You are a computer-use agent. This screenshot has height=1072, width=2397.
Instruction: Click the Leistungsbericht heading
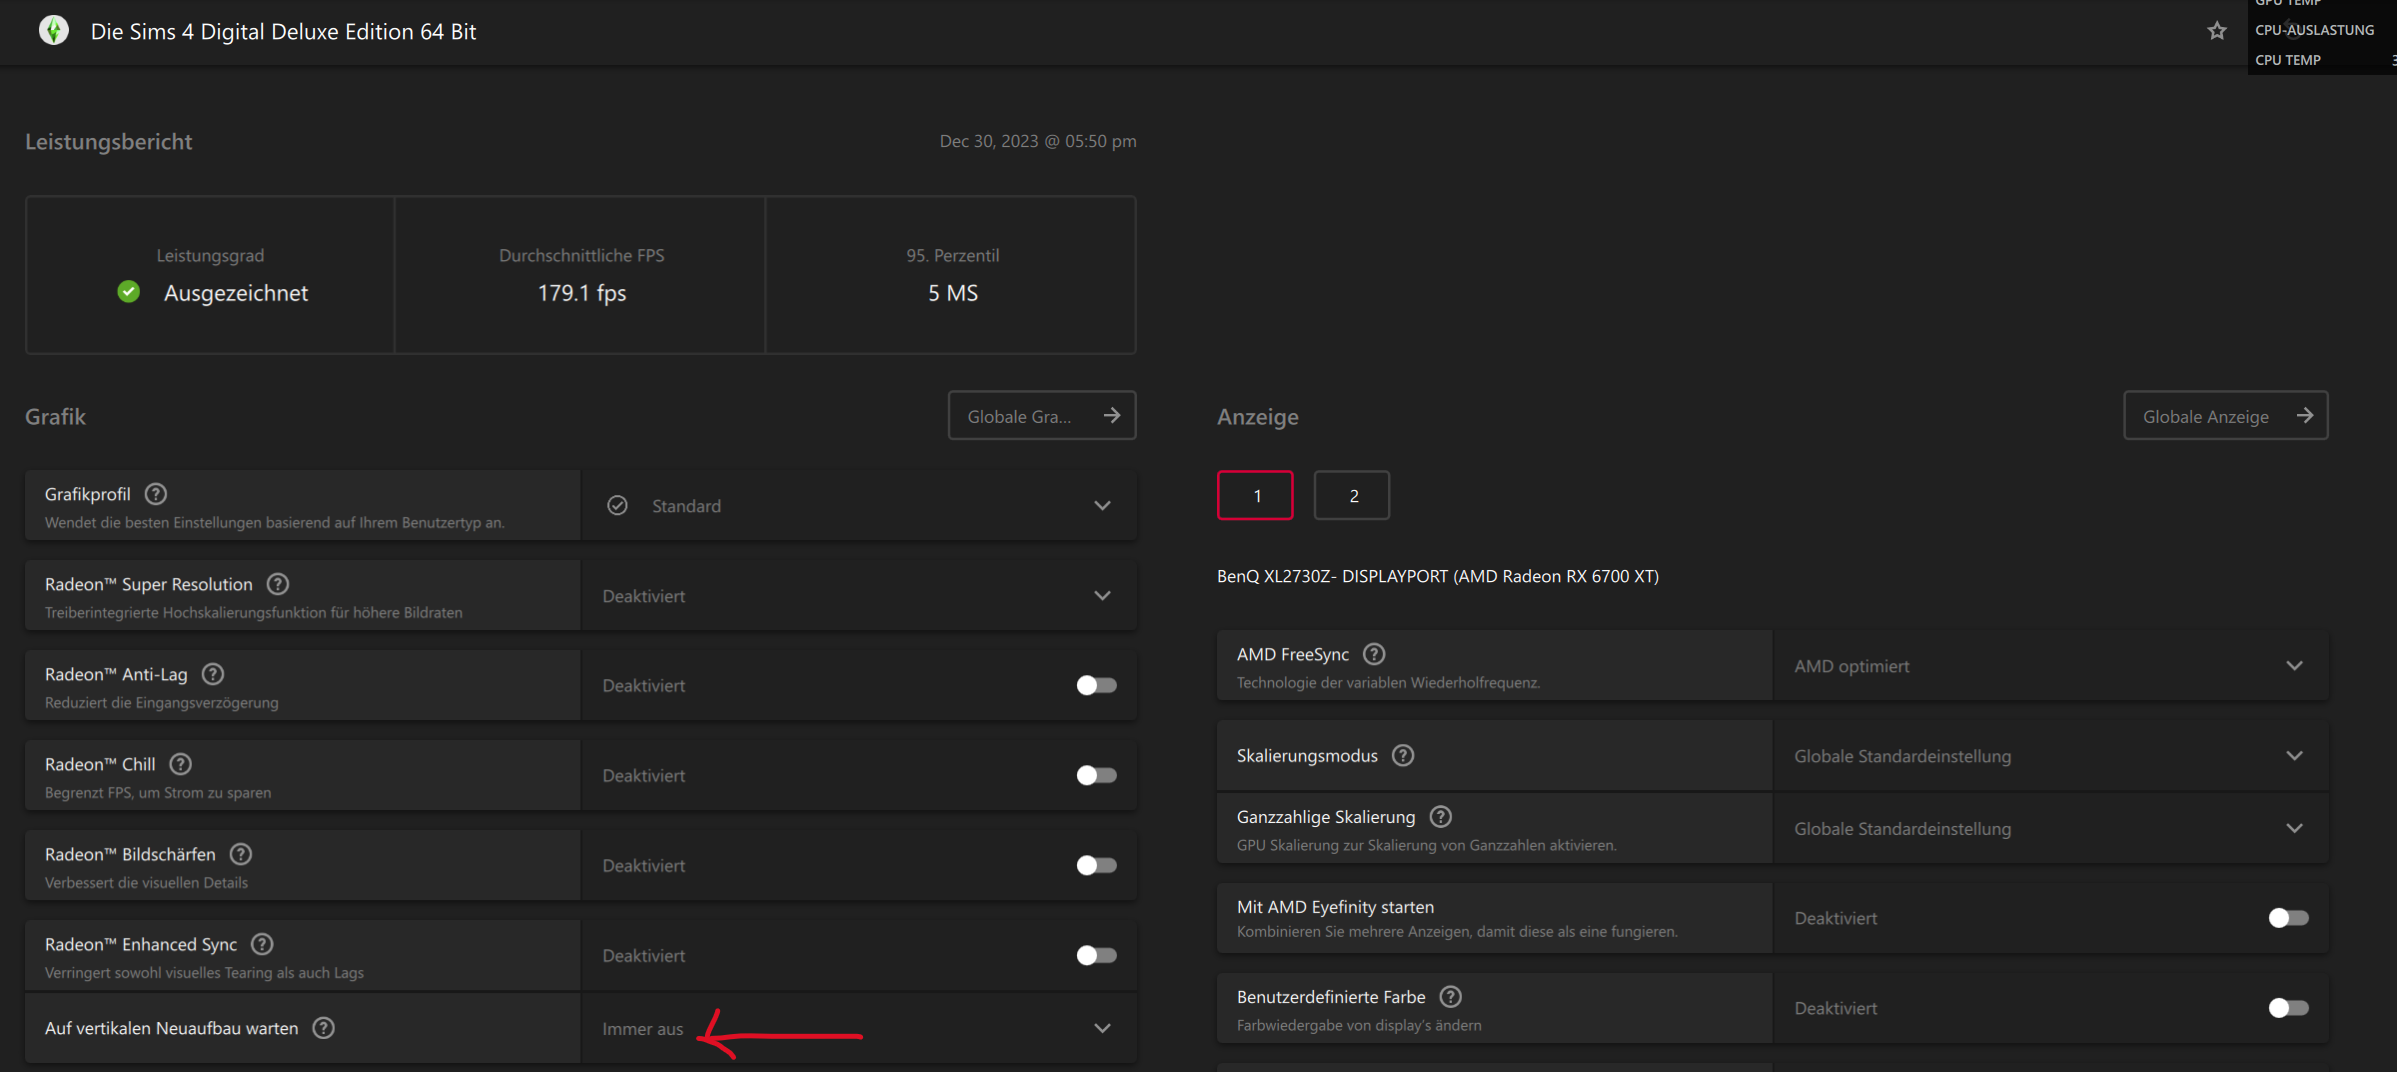(x=109, y=142)
